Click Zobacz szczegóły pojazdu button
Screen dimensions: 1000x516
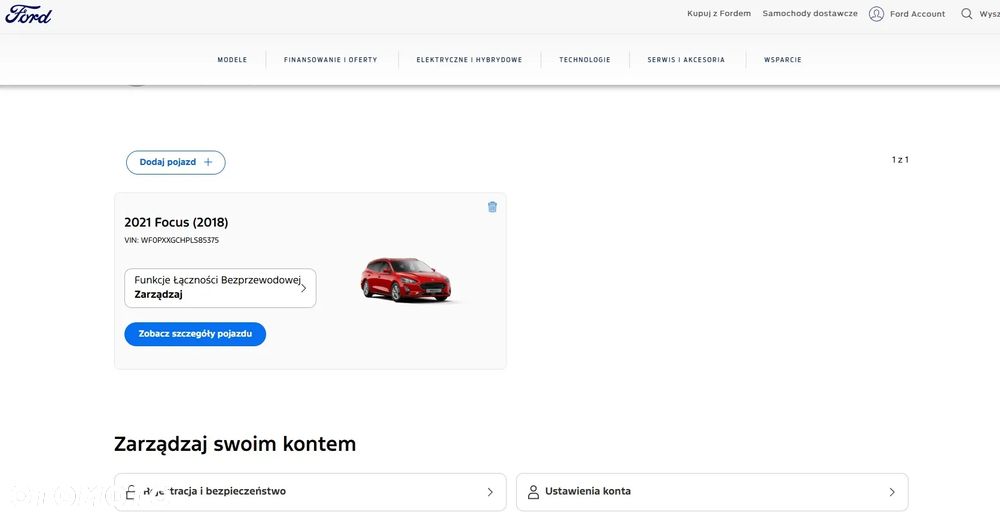(195, 334)
